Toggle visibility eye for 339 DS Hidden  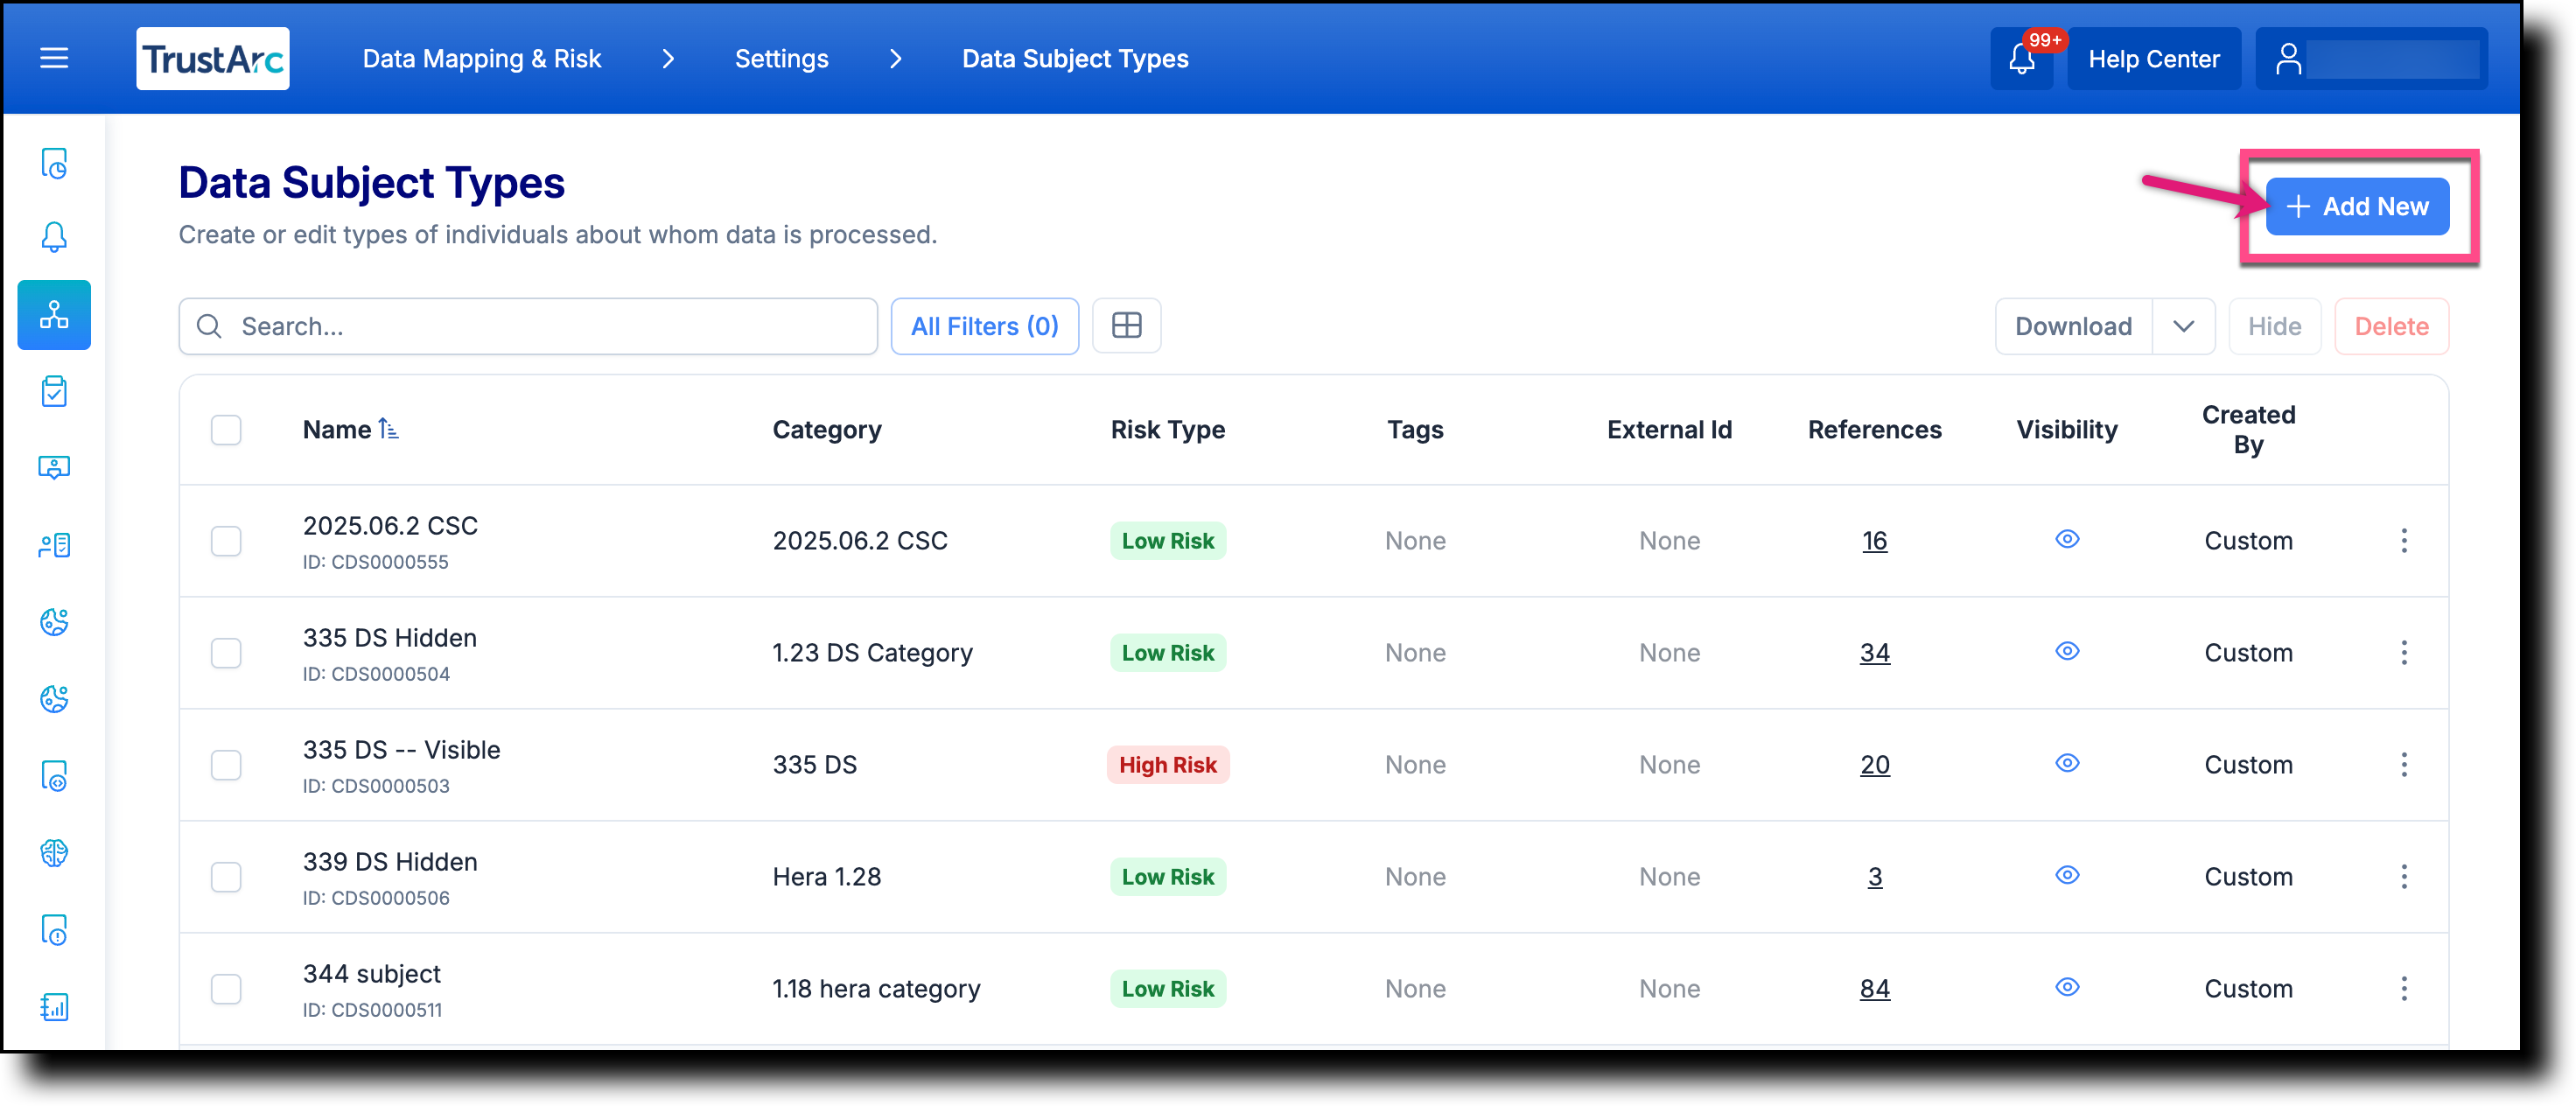pos(2067,875)
